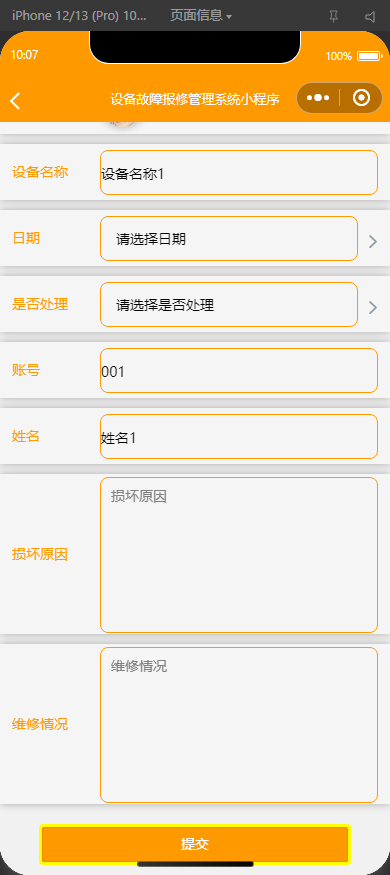The height and width of the screenshot is (875, 390).
Task: Open the 页面信息 dropdown menu
Action: 201,16
